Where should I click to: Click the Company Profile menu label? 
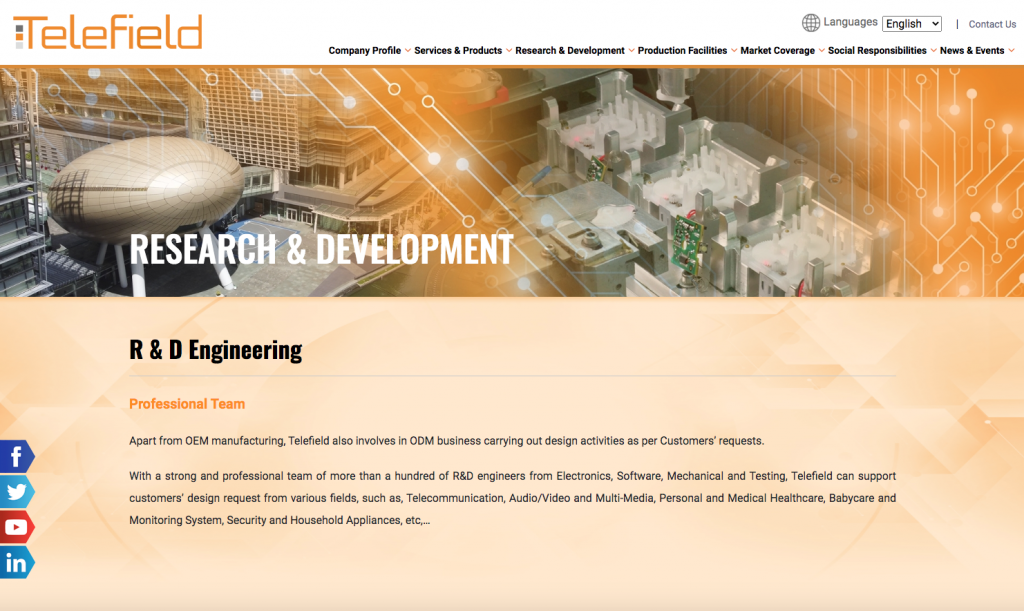click(x=364, y=51)
